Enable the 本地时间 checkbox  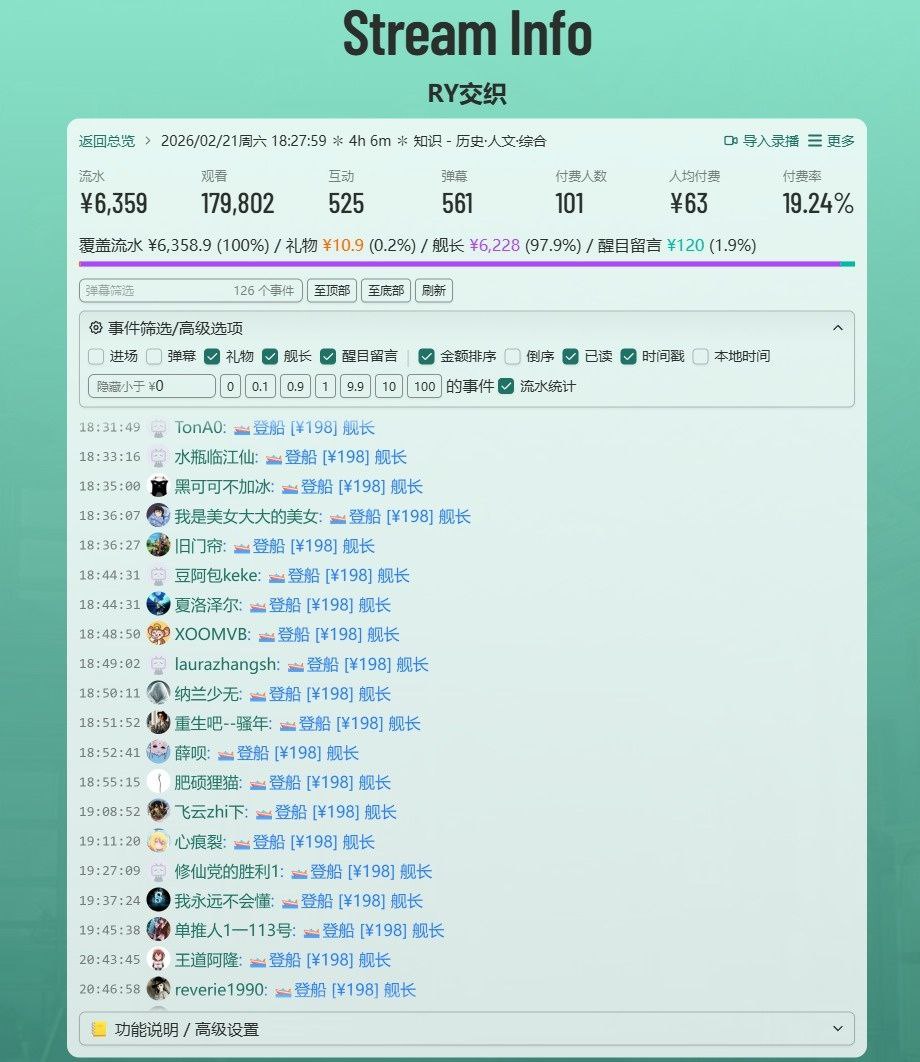(701, 356)
